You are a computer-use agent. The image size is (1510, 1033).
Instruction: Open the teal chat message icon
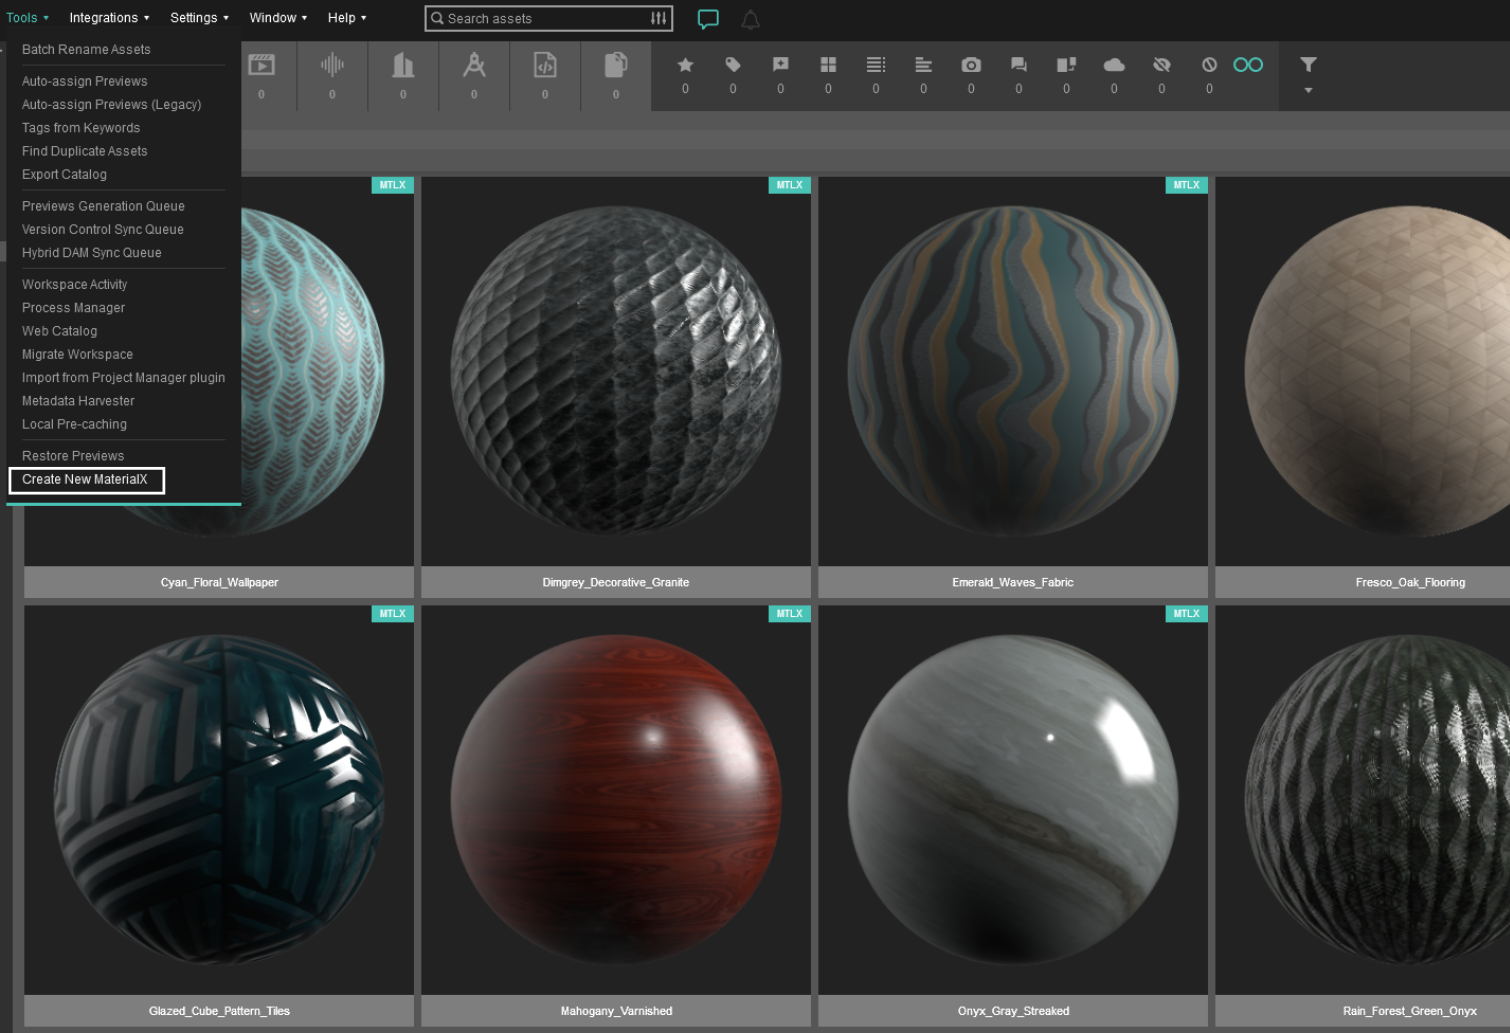click(708, 19)
